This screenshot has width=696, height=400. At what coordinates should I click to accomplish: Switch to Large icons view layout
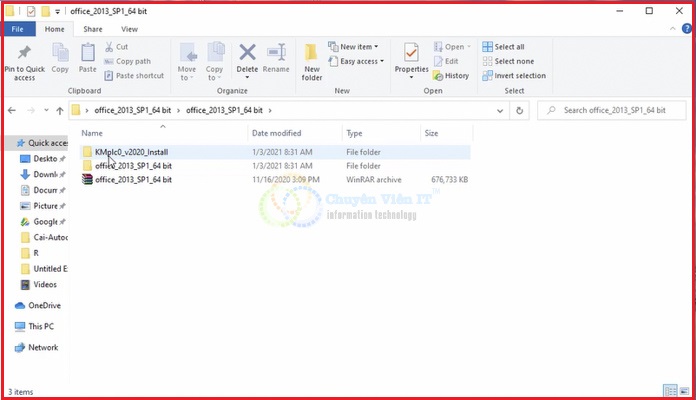click(684, 391)
